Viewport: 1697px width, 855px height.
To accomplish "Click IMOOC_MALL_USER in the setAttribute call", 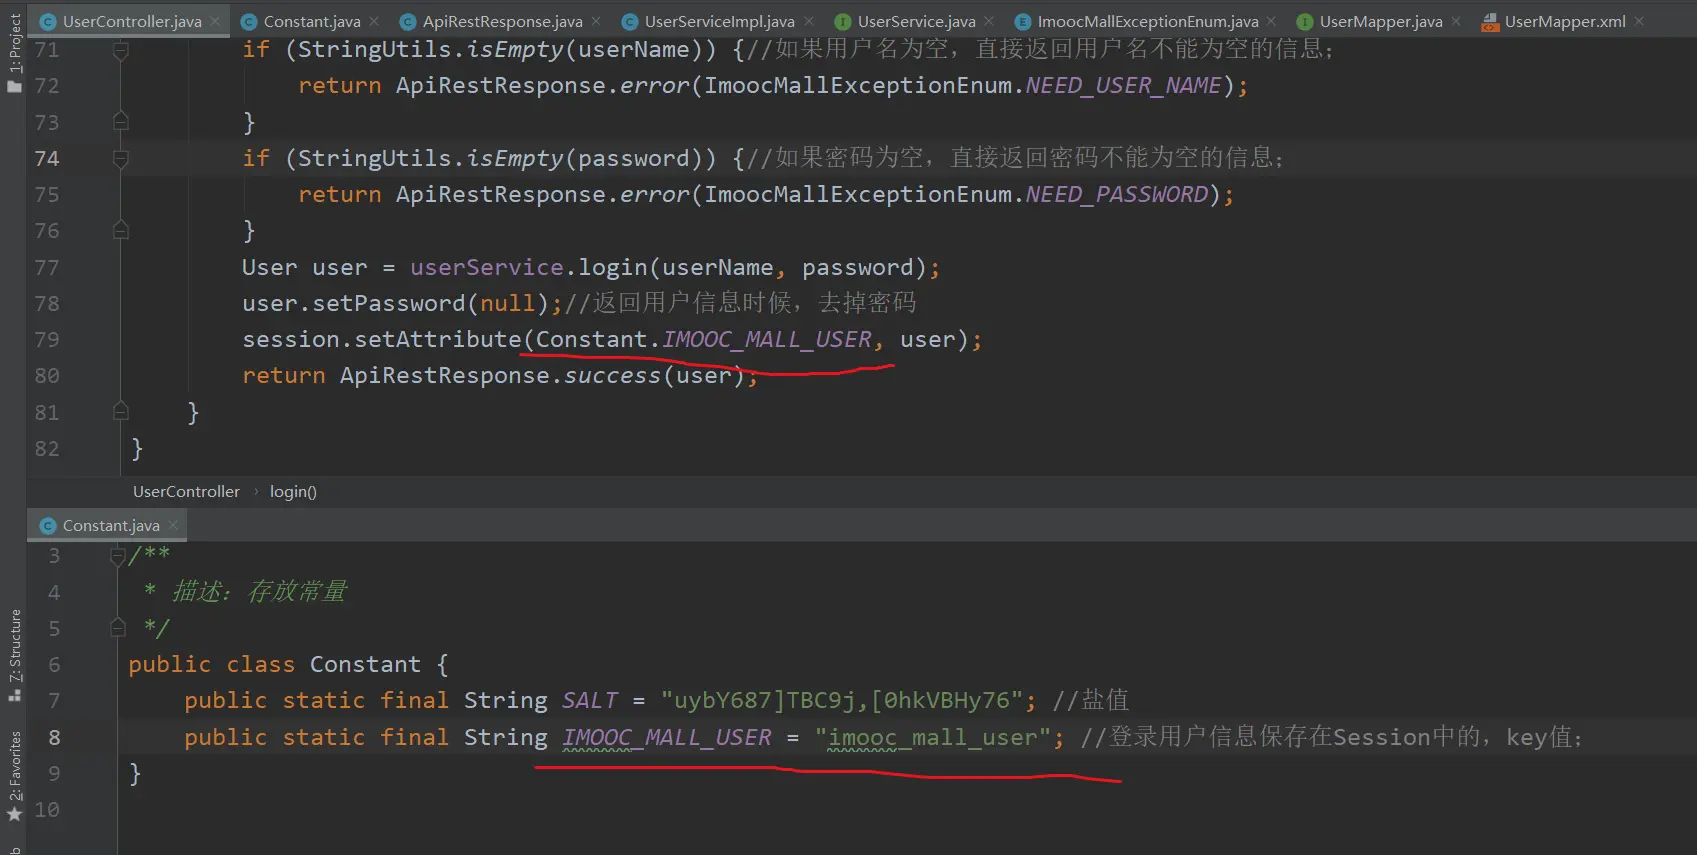I will pyautogui.click(x=767, y=339).
